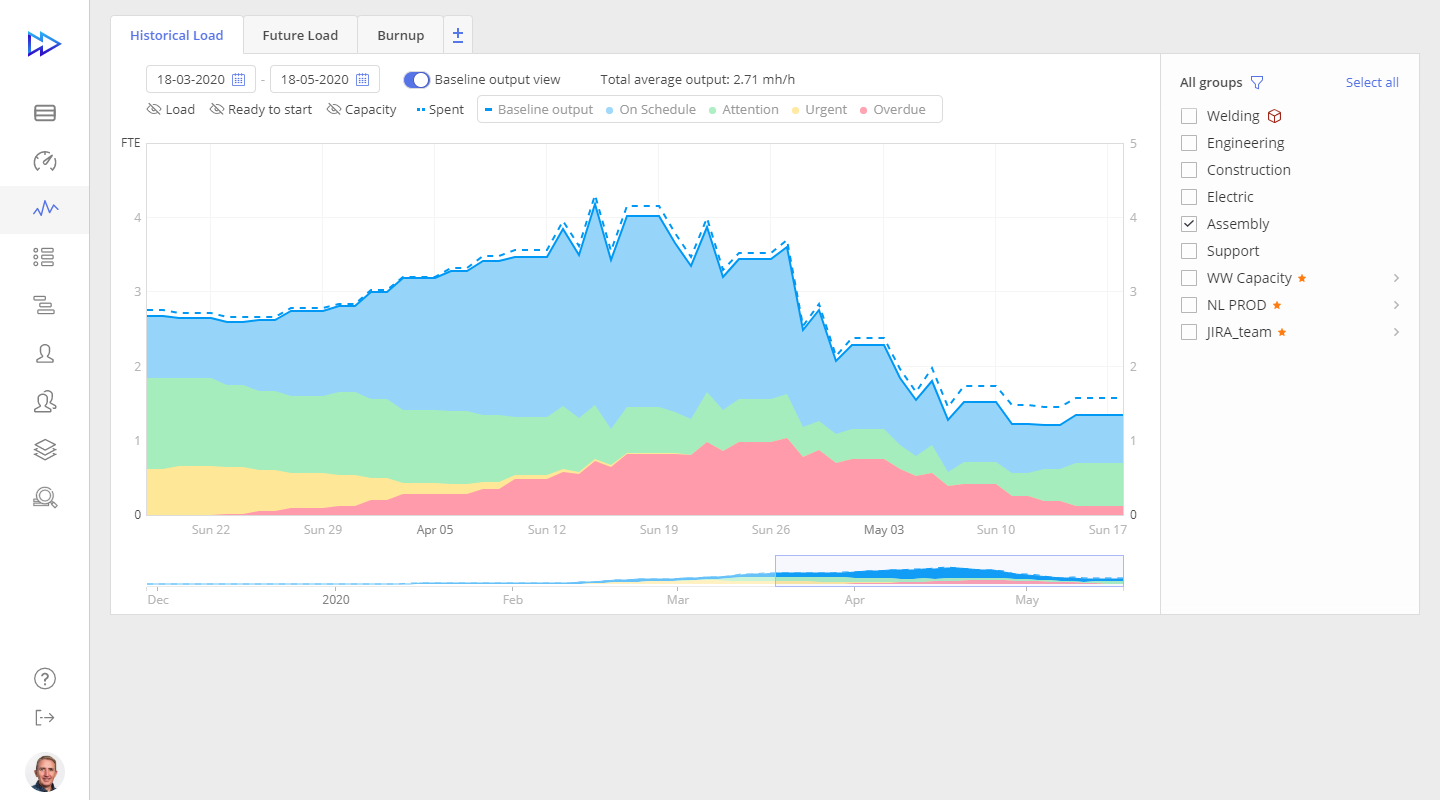Open the single user icon in sidebar

45,353
